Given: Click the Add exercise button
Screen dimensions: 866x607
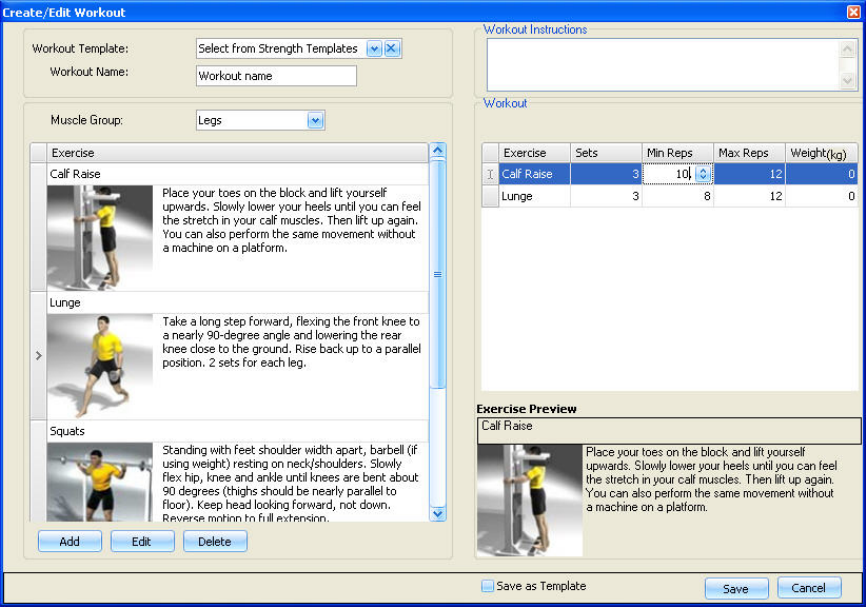Looking at the screenshot, I should coord(70,541).
